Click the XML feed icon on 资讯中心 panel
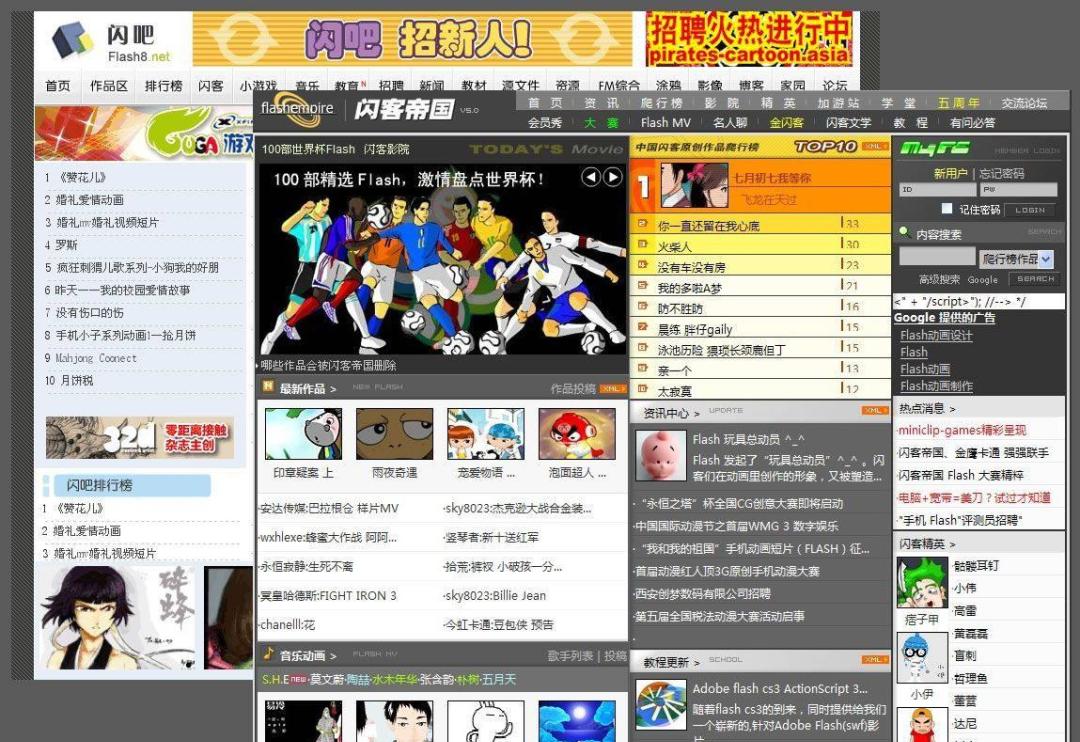The height and width of the screenshot is (742, 1080). point(875,410)
